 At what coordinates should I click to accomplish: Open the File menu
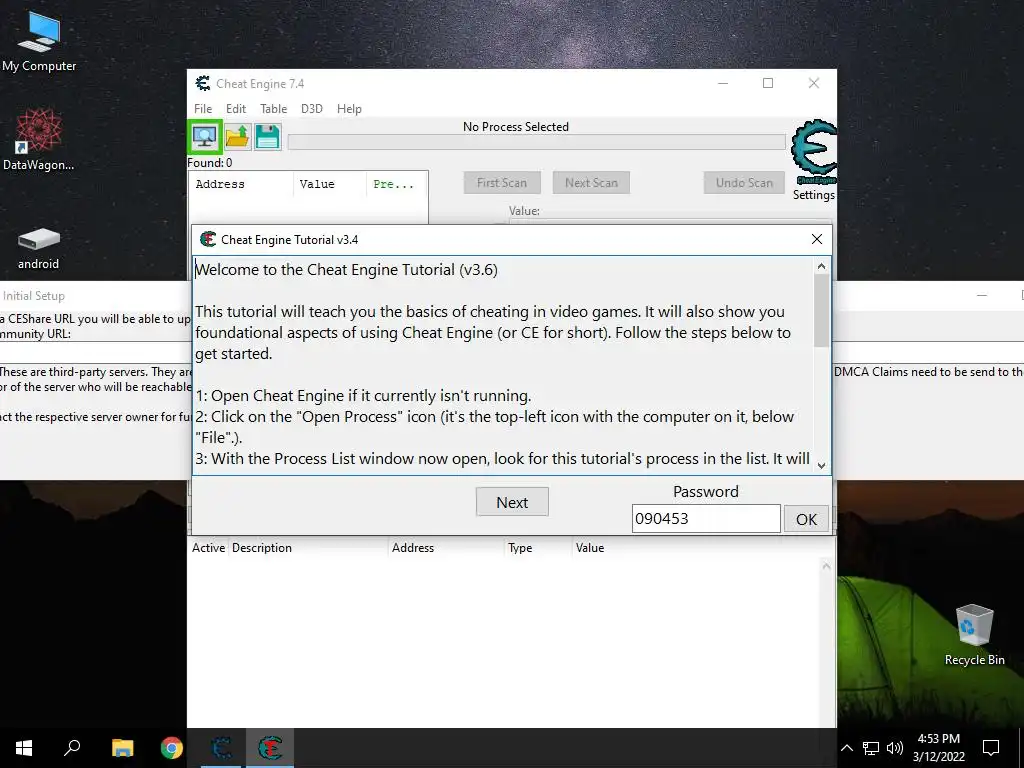[x=203, y=108]
